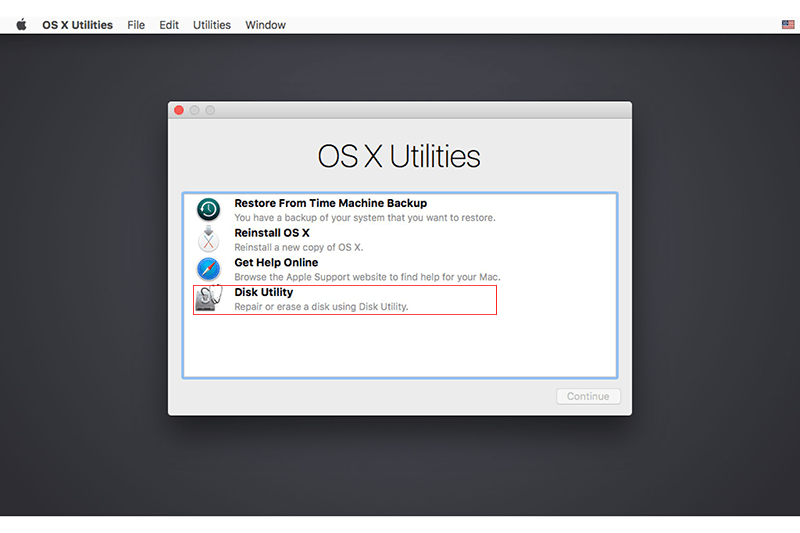
Task: Open the OS X Utilities menu
Action: pos(78,25)
